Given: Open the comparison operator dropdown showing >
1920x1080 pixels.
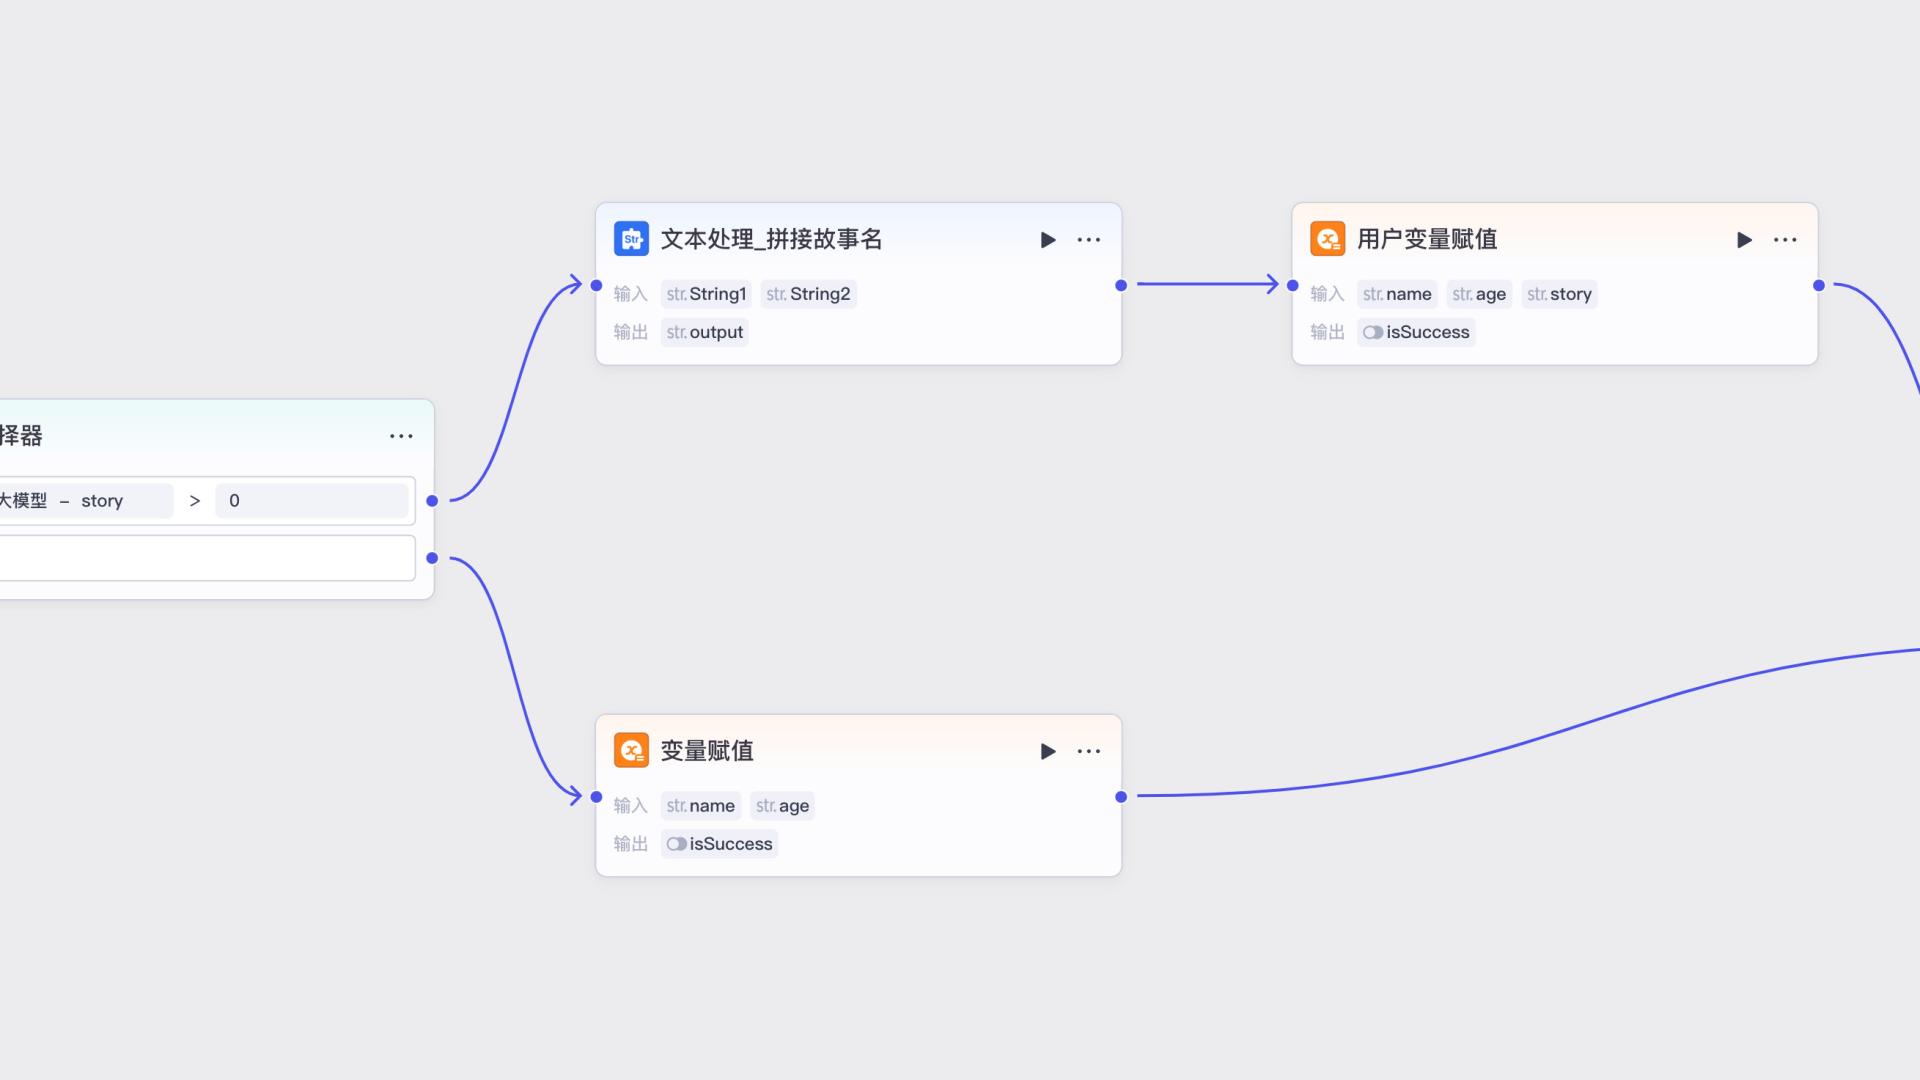Looking at the screenshot, I should click(x=195, y=501).
